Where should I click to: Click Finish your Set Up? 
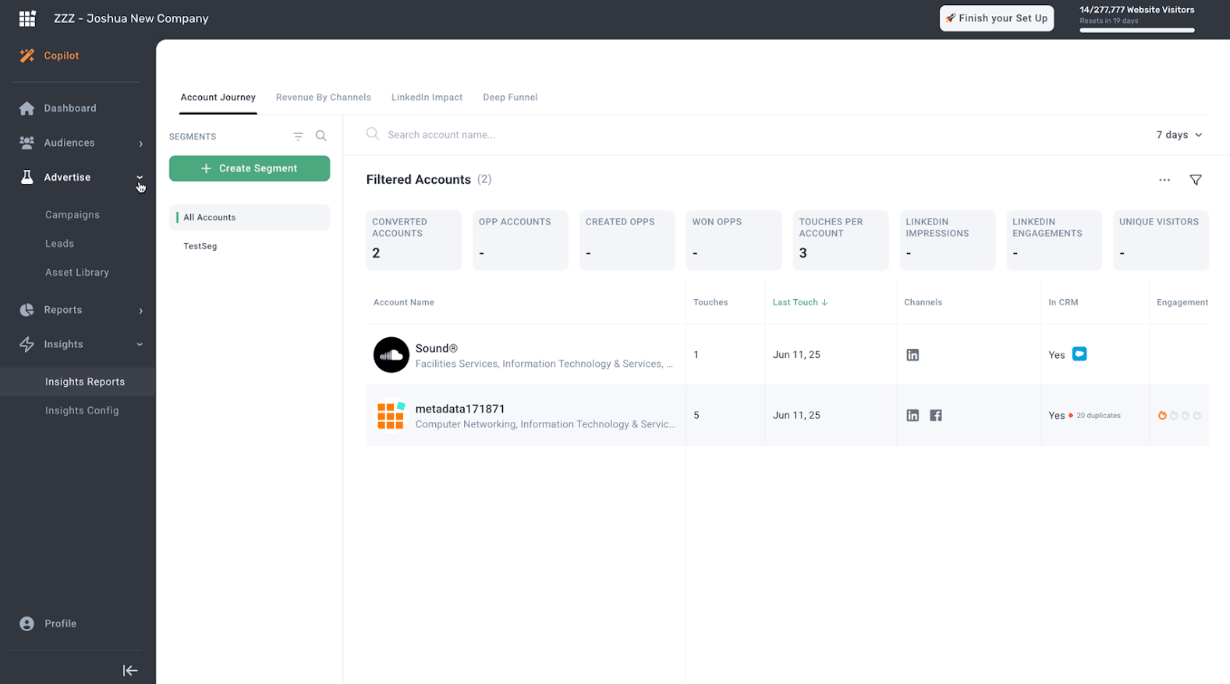pyautogui.click(x=996, y=18)
